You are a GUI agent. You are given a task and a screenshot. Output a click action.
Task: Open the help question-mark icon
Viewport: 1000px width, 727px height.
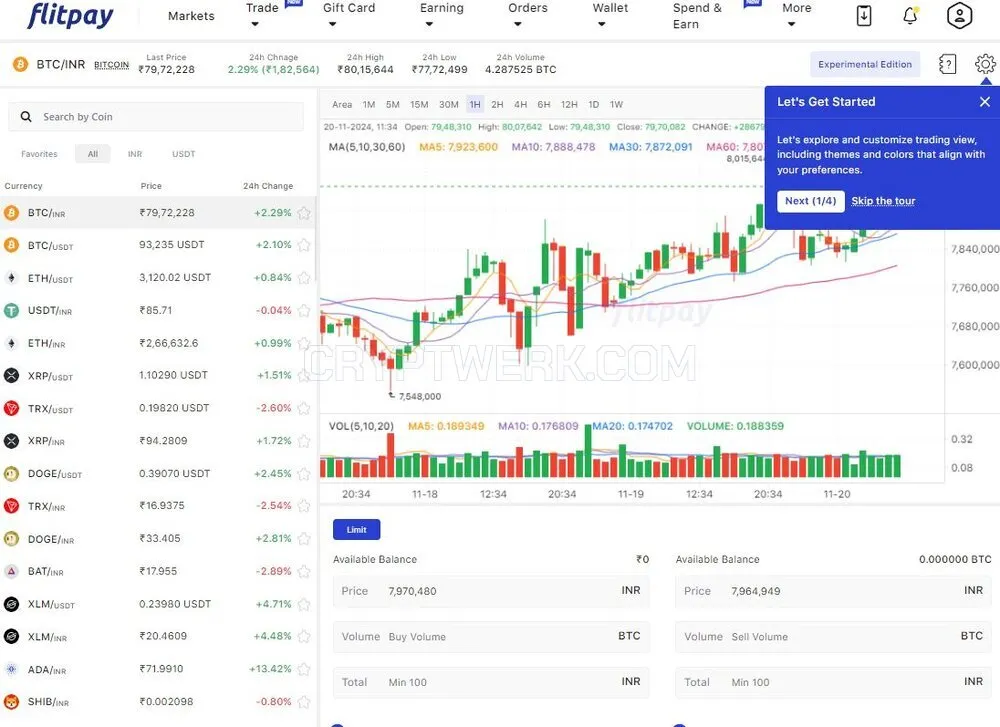(x=948, y=64)
